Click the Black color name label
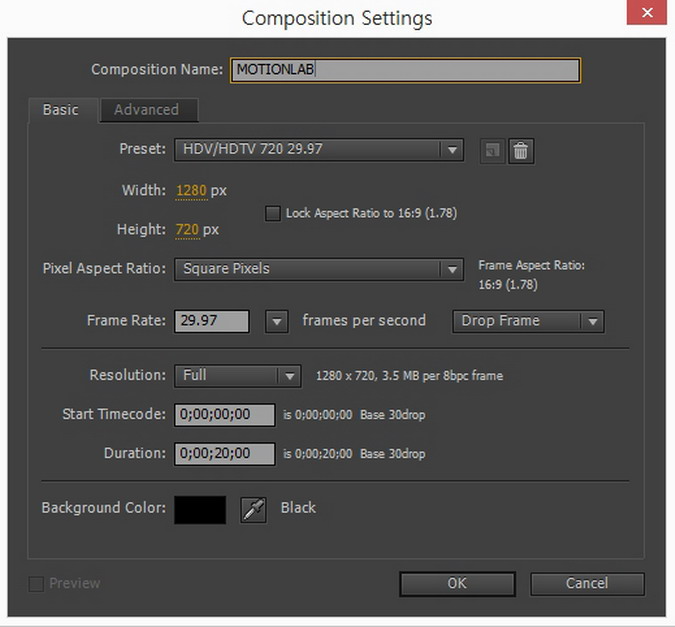Screen dimensions: 675x627 (298, 508)
